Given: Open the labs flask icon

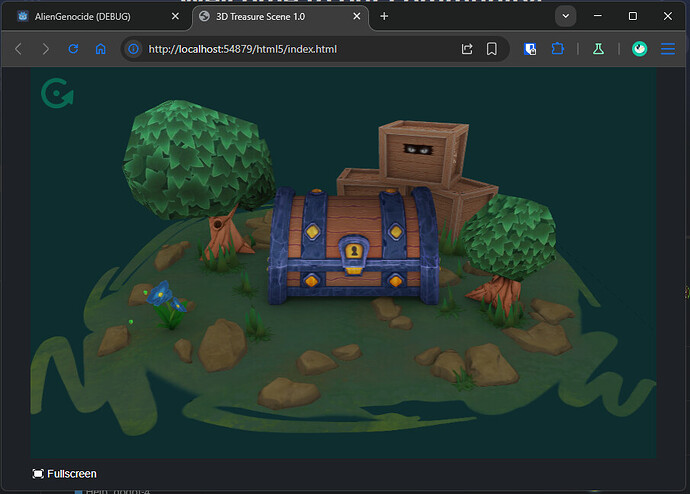Looking at the screenshot, I should tap(598, 49).
